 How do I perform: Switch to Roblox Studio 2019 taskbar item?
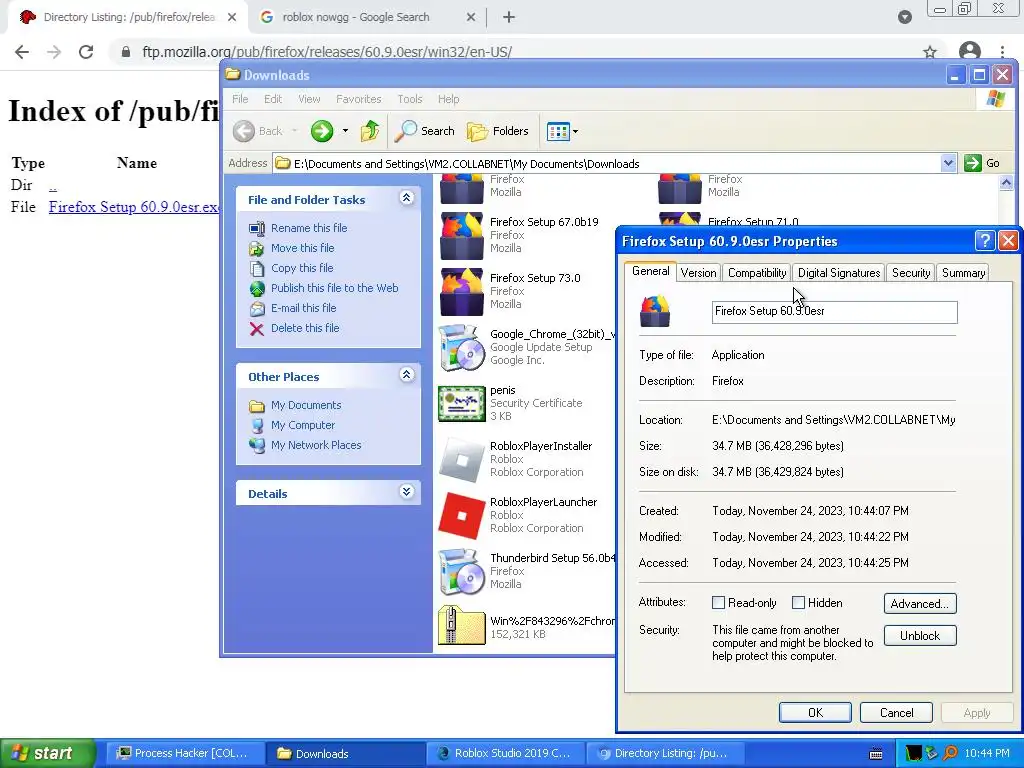pyautogui.click(x=505, y=753)
